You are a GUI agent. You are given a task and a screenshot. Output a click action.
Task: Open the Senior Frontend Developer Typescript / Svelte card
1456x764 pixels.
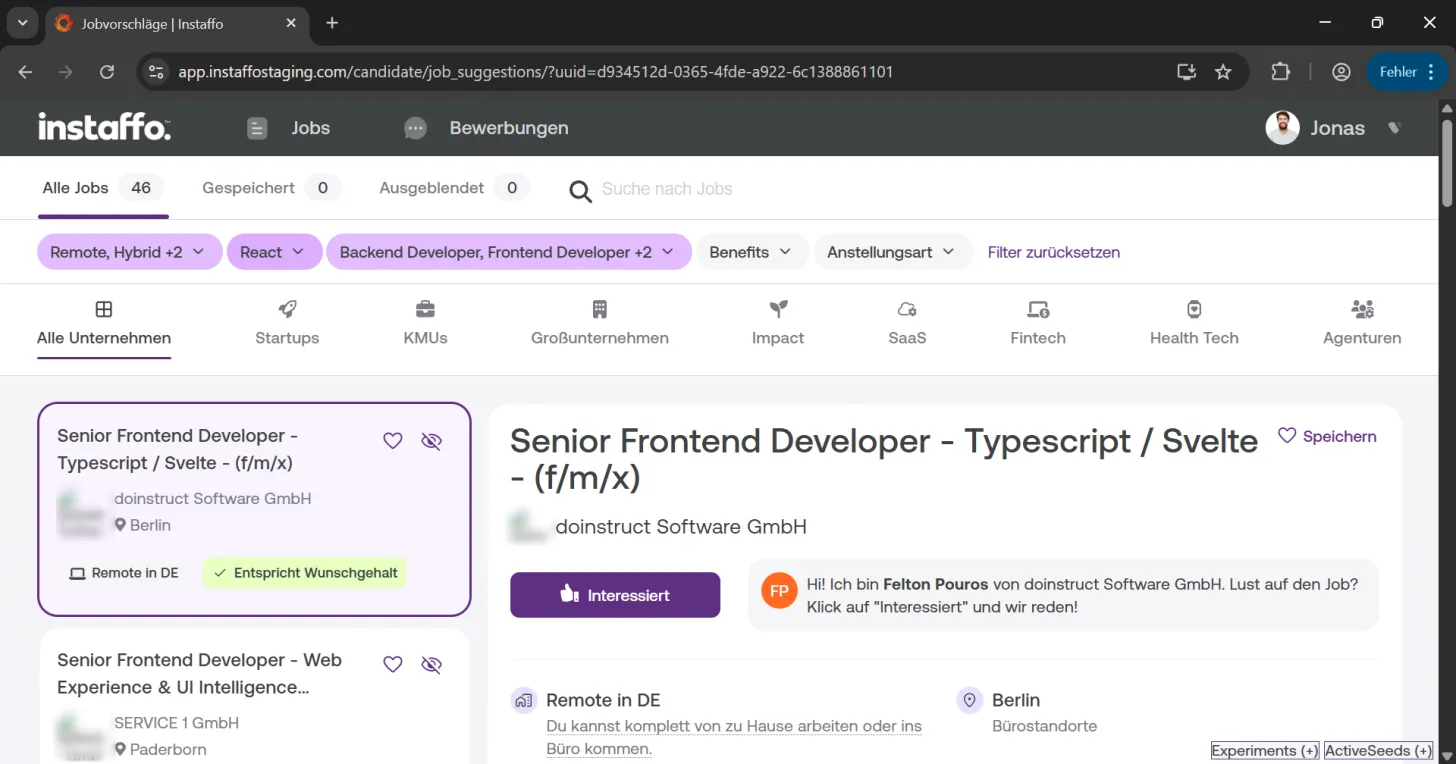[x=254, y=509]
